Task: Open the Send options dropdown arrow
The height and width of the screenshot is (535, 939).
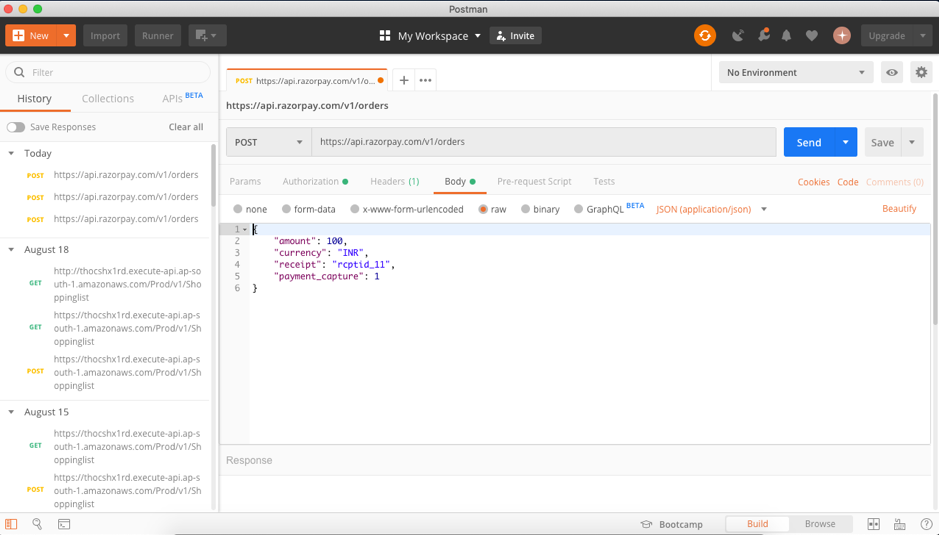Action: click(846, 142)
